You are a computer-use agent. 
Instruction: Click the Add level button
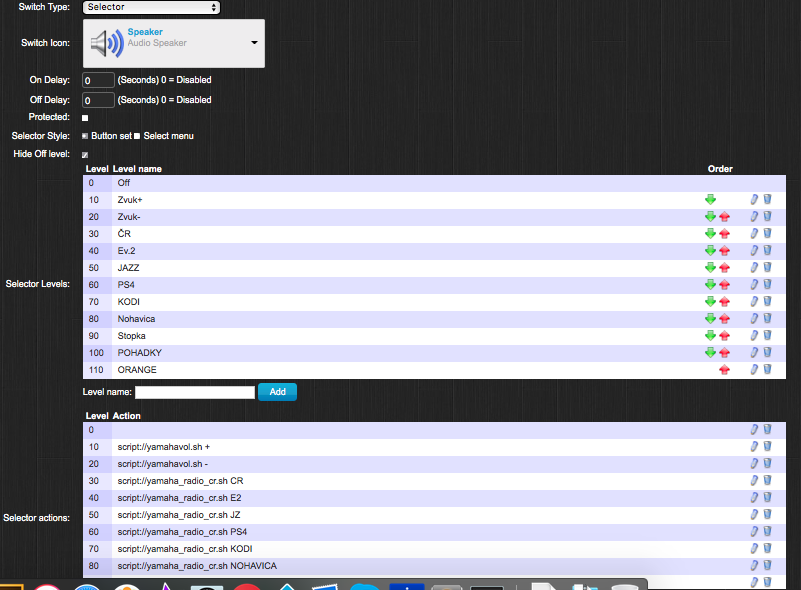277,392
